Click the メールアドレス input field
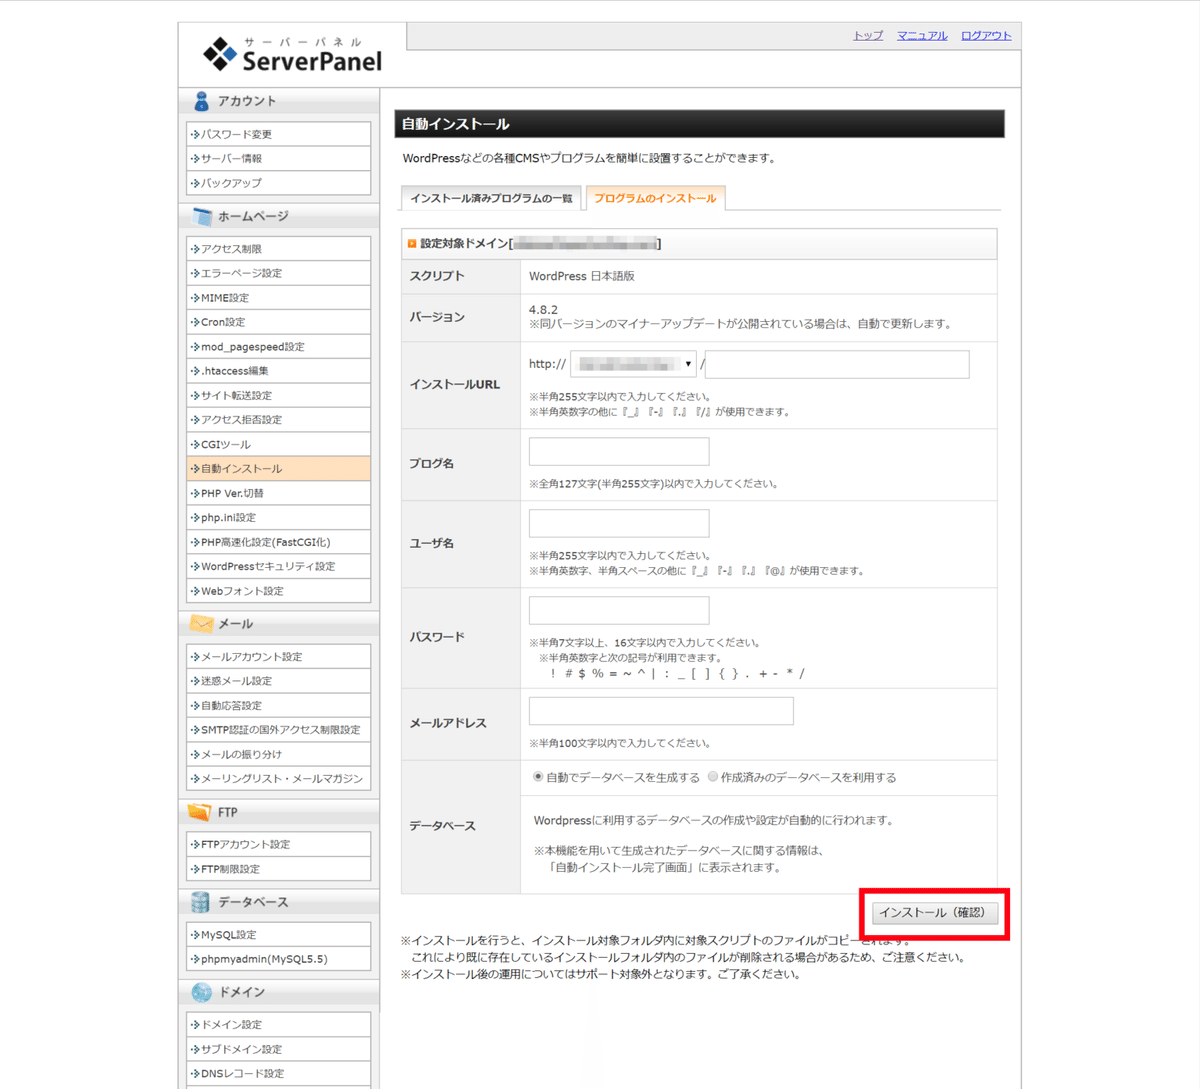This screenshot has width=1200, height=1089. coord(661,711)
